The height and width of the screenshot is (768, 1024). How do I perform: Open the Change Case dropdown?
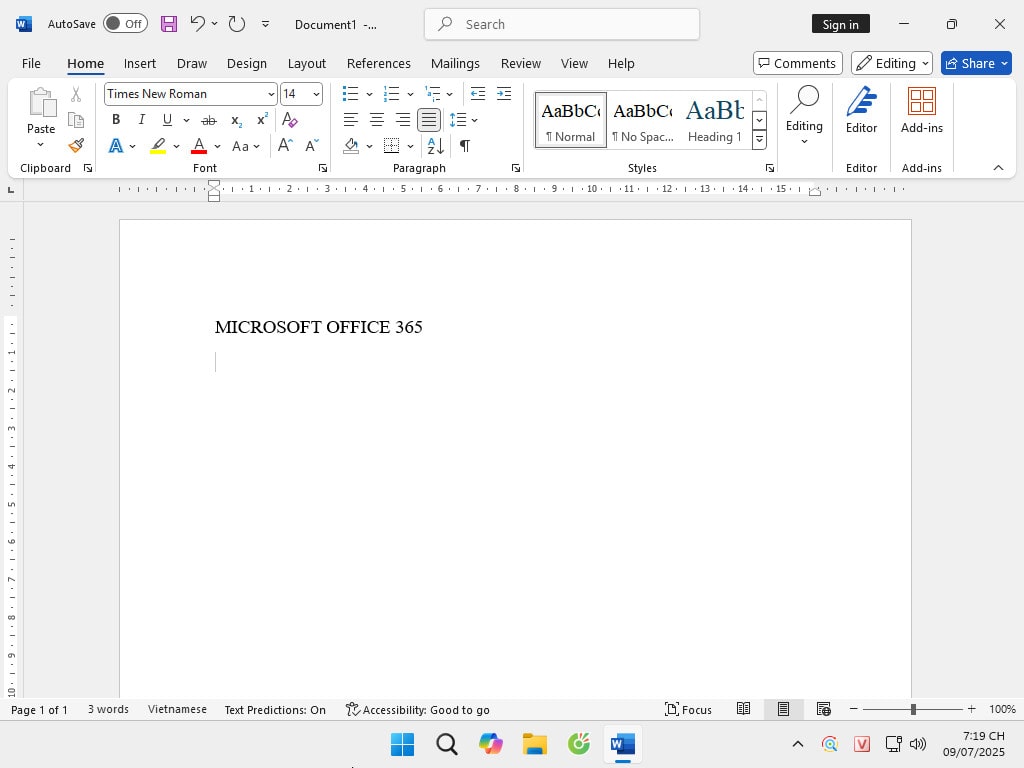[246, 146]
